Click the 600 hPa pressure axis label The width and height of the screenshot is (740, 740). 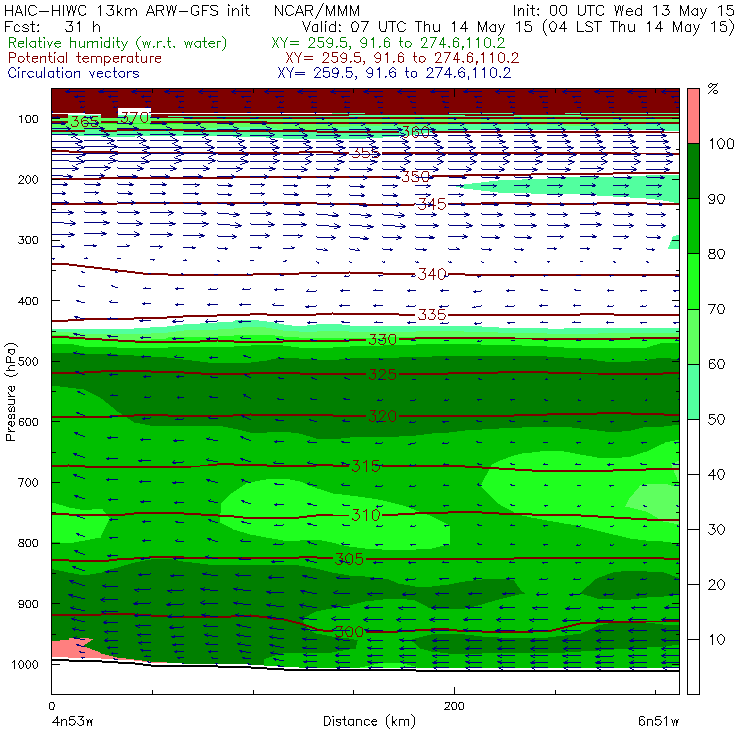(28, 422)
